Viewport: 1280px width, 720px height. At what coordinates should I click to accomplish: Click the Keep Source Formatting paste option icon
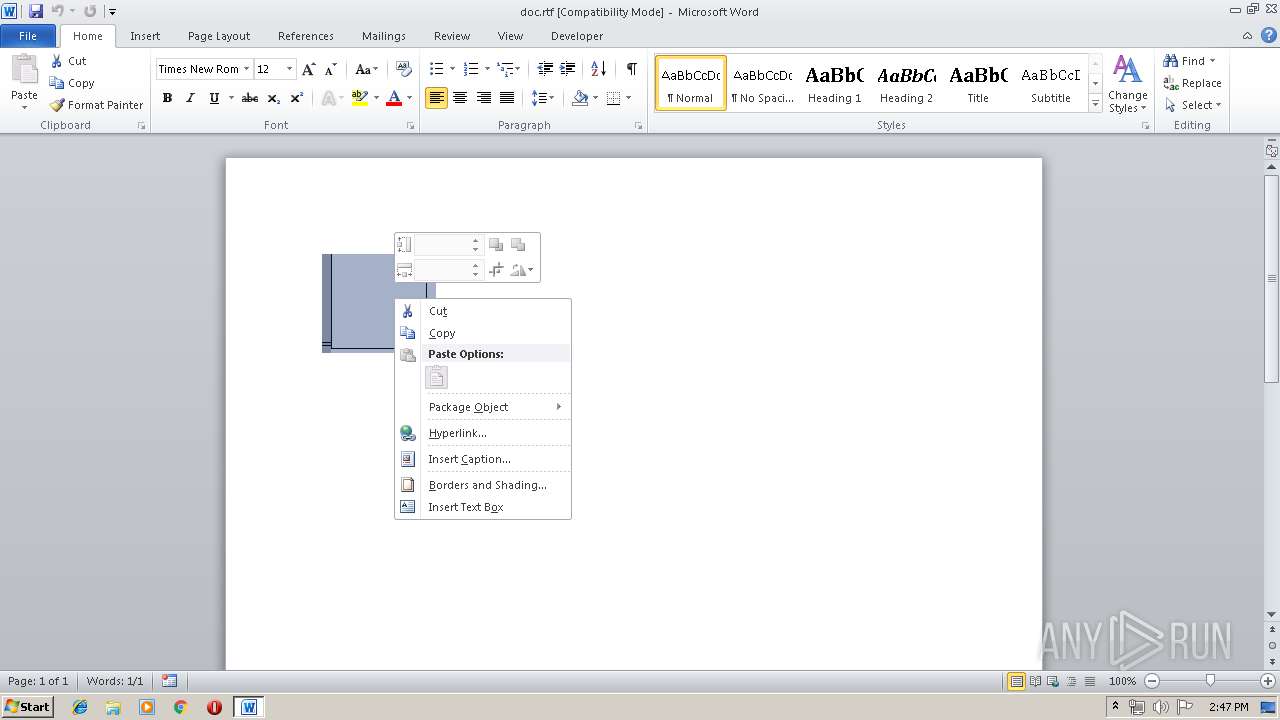[436, 377]
